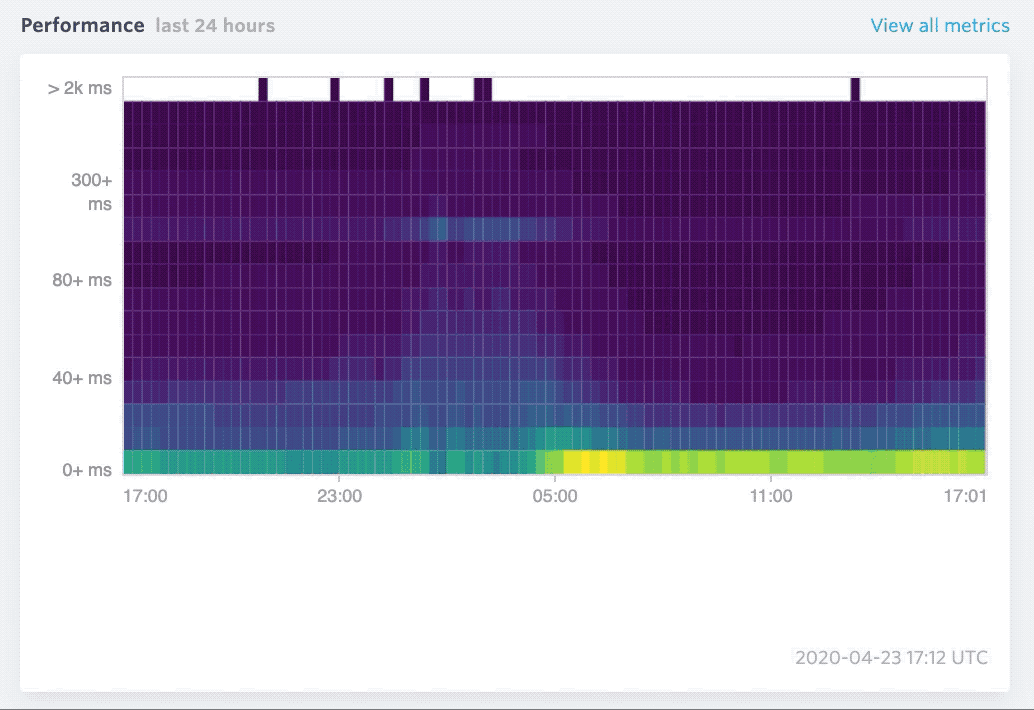Select the >2k ms spike bar near 00:30

[x=387, y=87]
